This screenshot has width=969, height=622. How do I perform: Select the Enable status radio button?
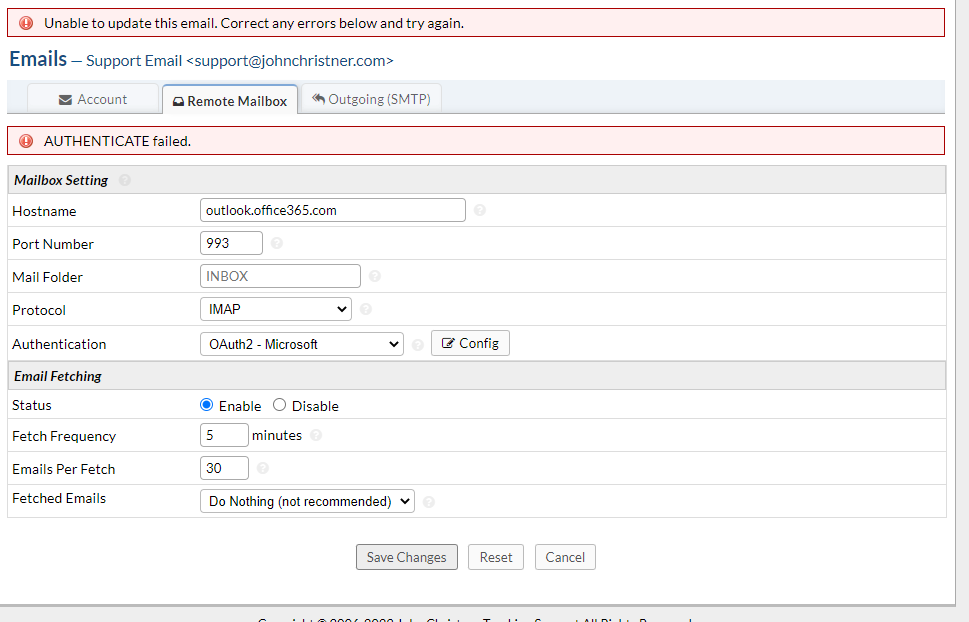click(x=207, y=405)
